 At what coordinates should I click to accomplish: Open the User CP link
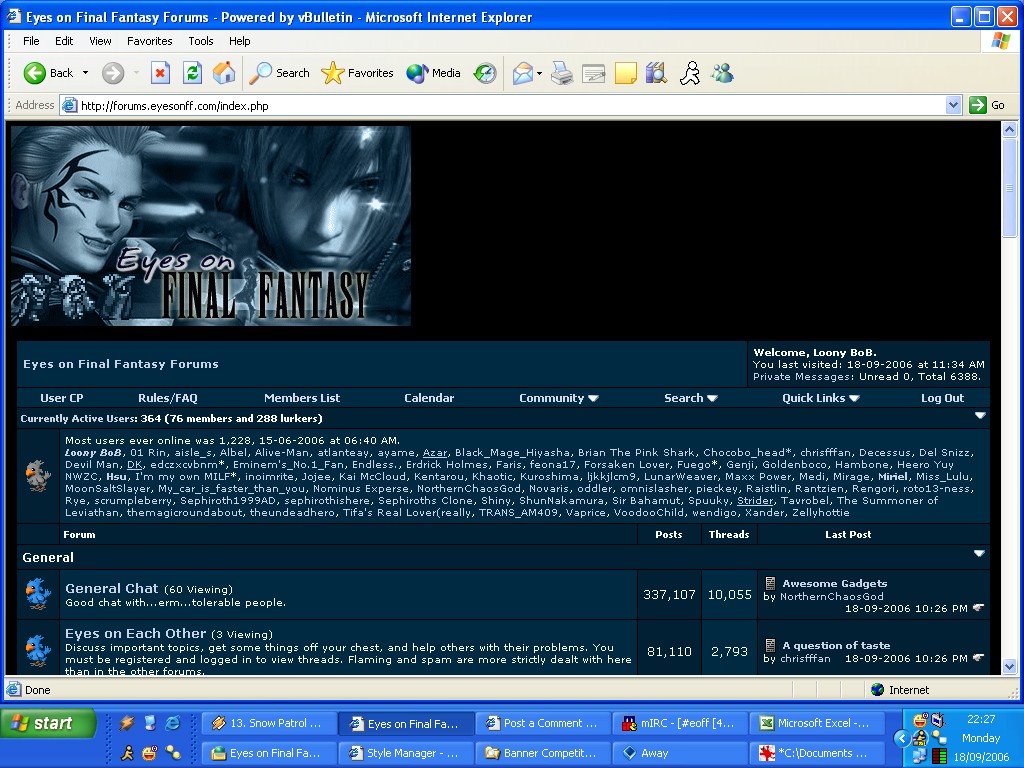point(61,398)
